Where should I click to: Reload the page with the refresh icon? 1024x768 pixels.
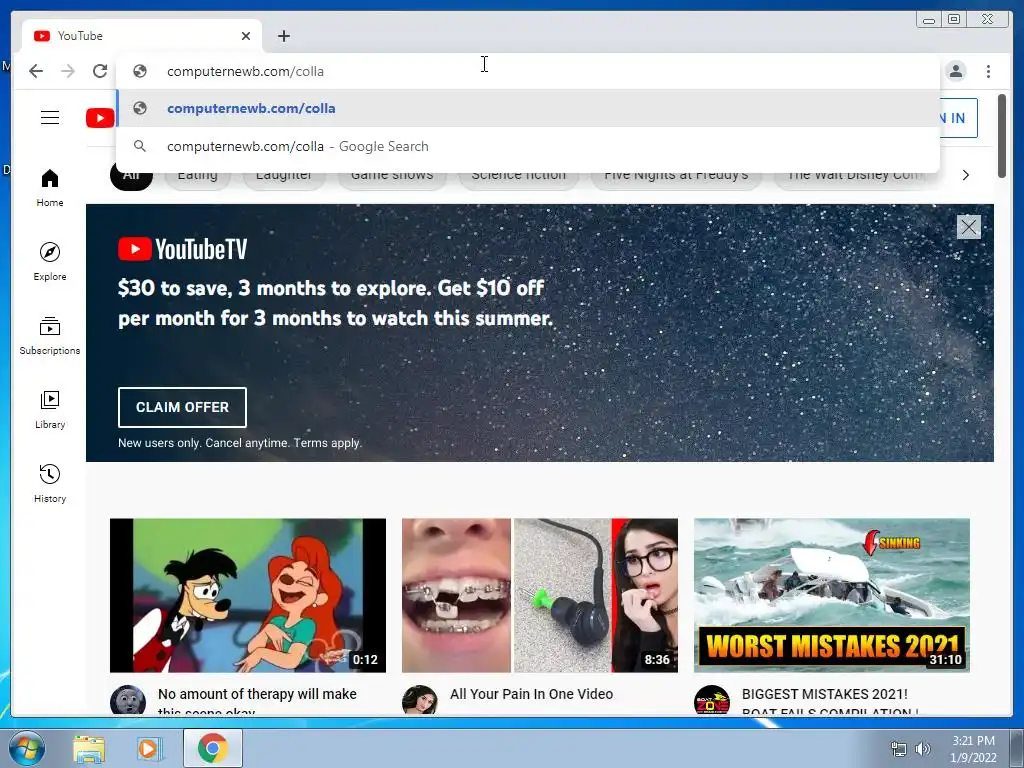100,71
